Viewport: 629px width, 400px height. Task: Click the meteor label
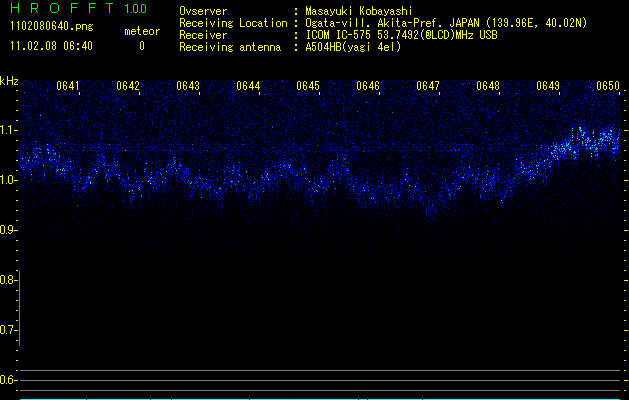click(141, 31)
